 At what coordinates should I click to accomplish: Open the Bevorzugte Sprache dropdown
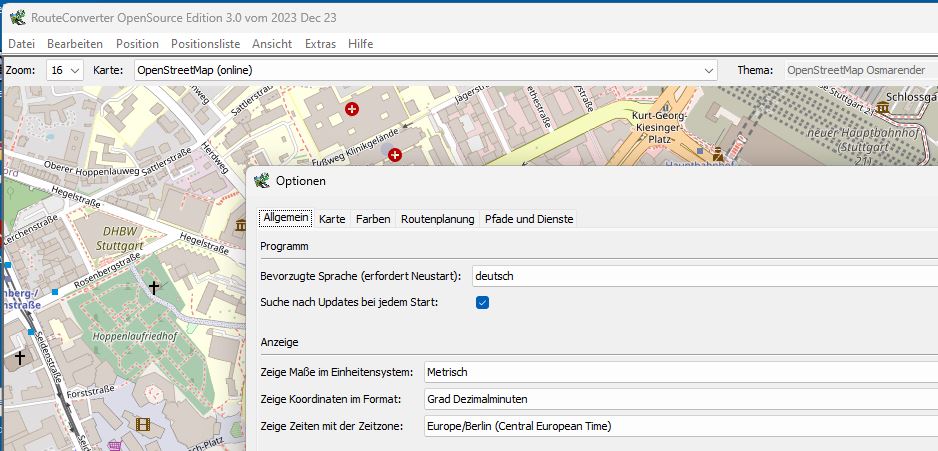700,276
